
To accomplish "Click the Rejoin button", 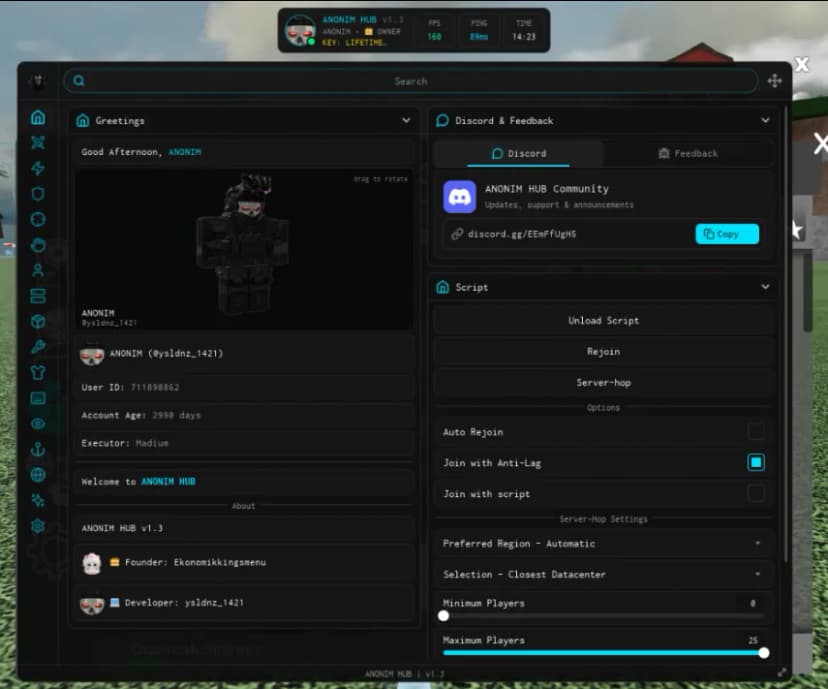I will [x=603, y=352].
